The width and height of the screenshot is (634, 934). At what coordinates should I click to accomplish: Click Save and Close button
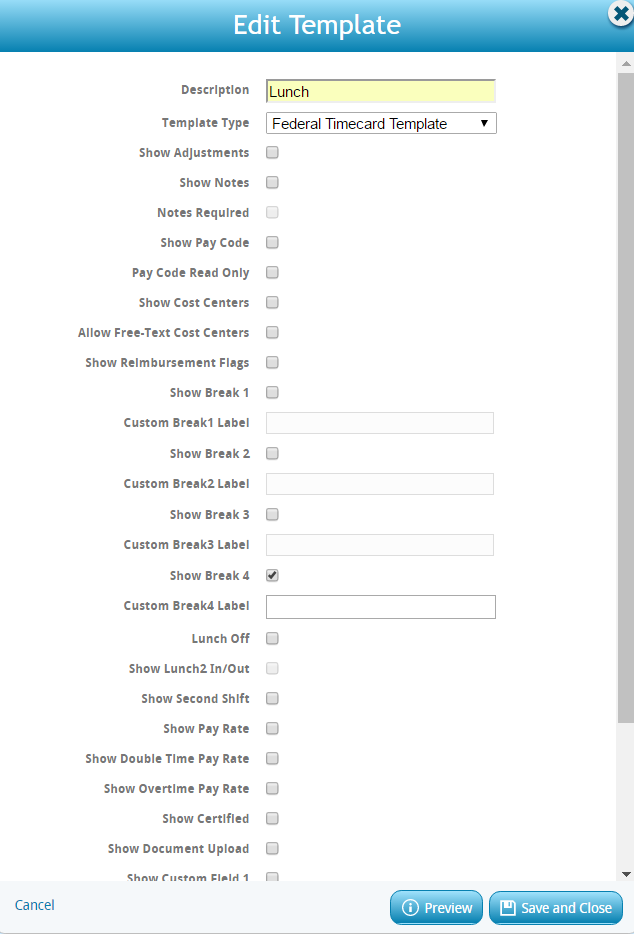tap(556, 908)
